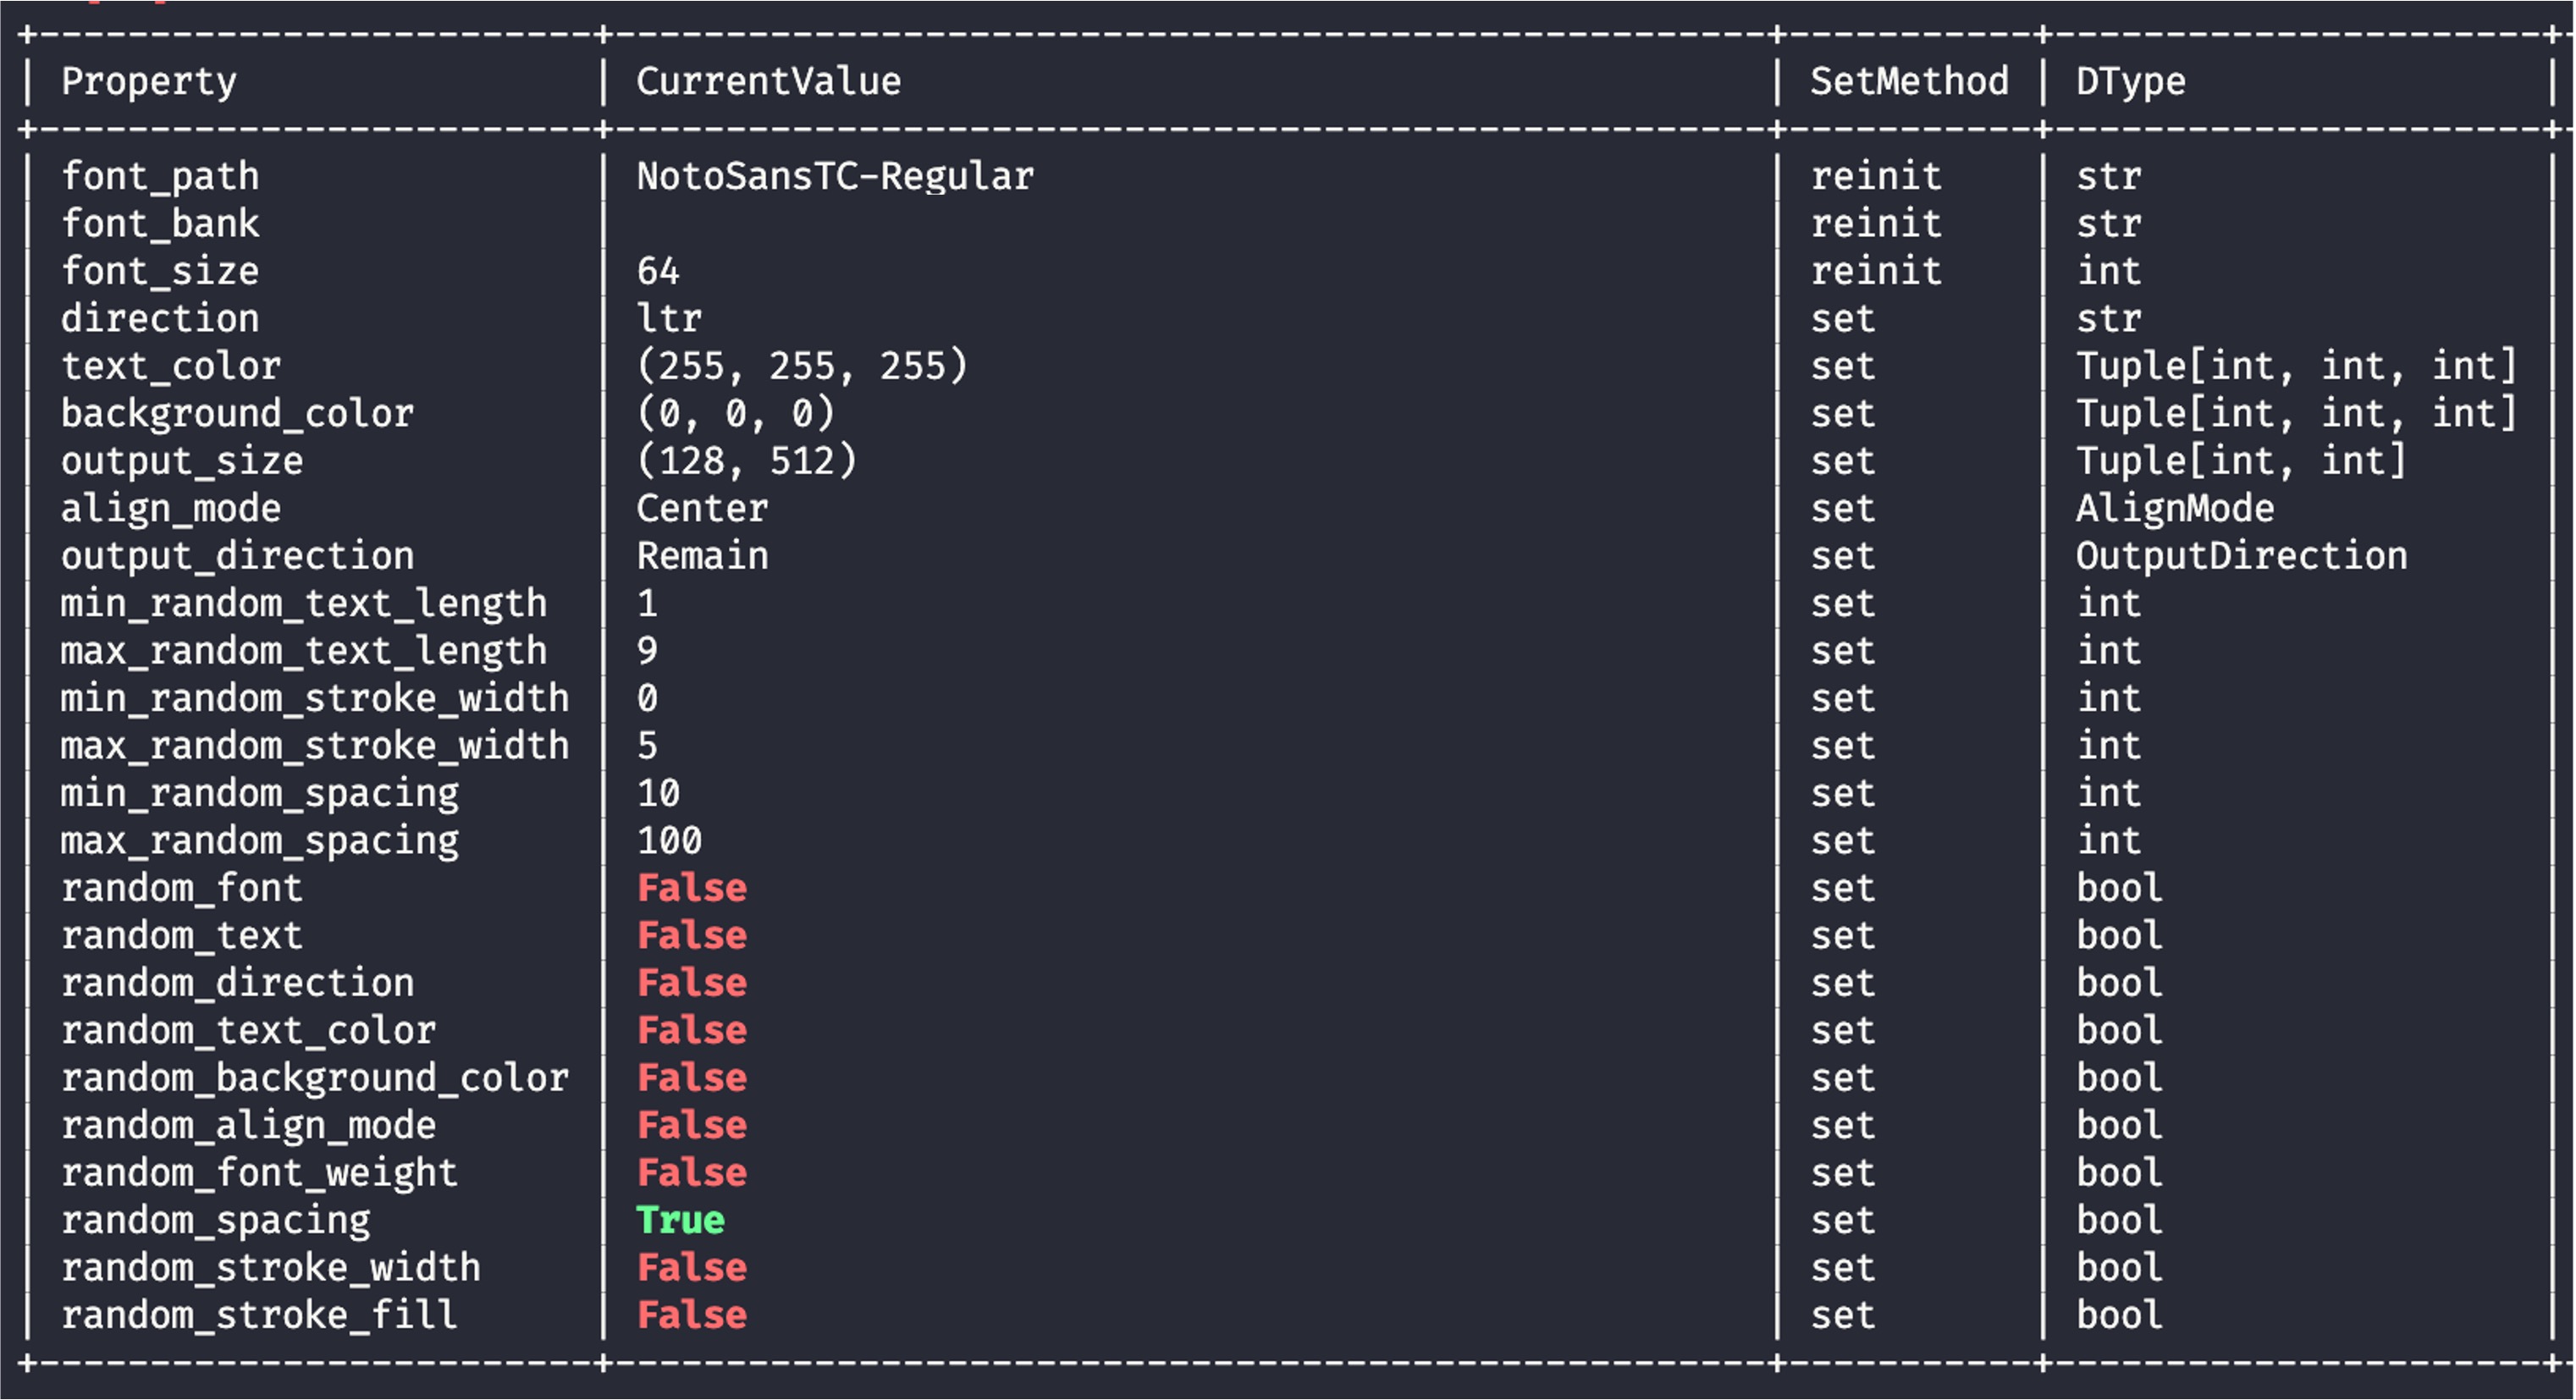Select the random_background_color property name
This screenshot has height=1400, width=2576.
point(314,1078)
